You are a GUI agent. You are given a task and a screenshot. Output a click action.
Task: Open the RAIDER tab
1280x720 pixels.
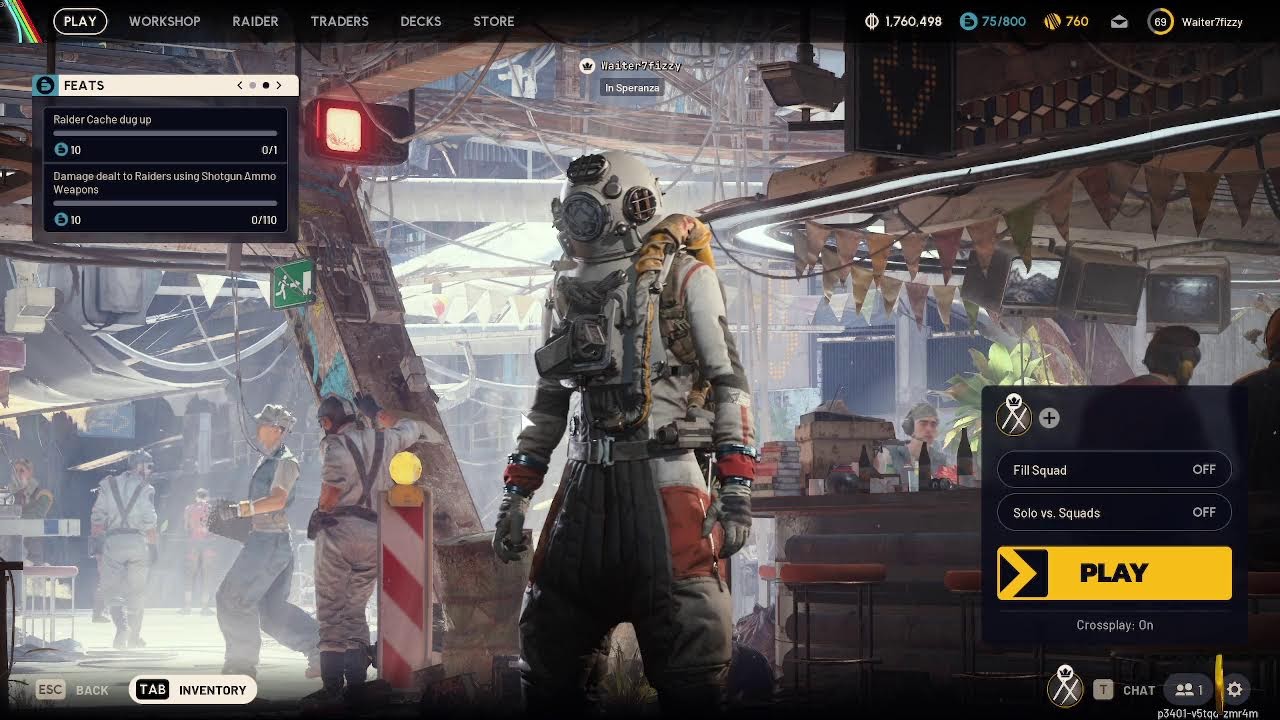click(255, 21)
